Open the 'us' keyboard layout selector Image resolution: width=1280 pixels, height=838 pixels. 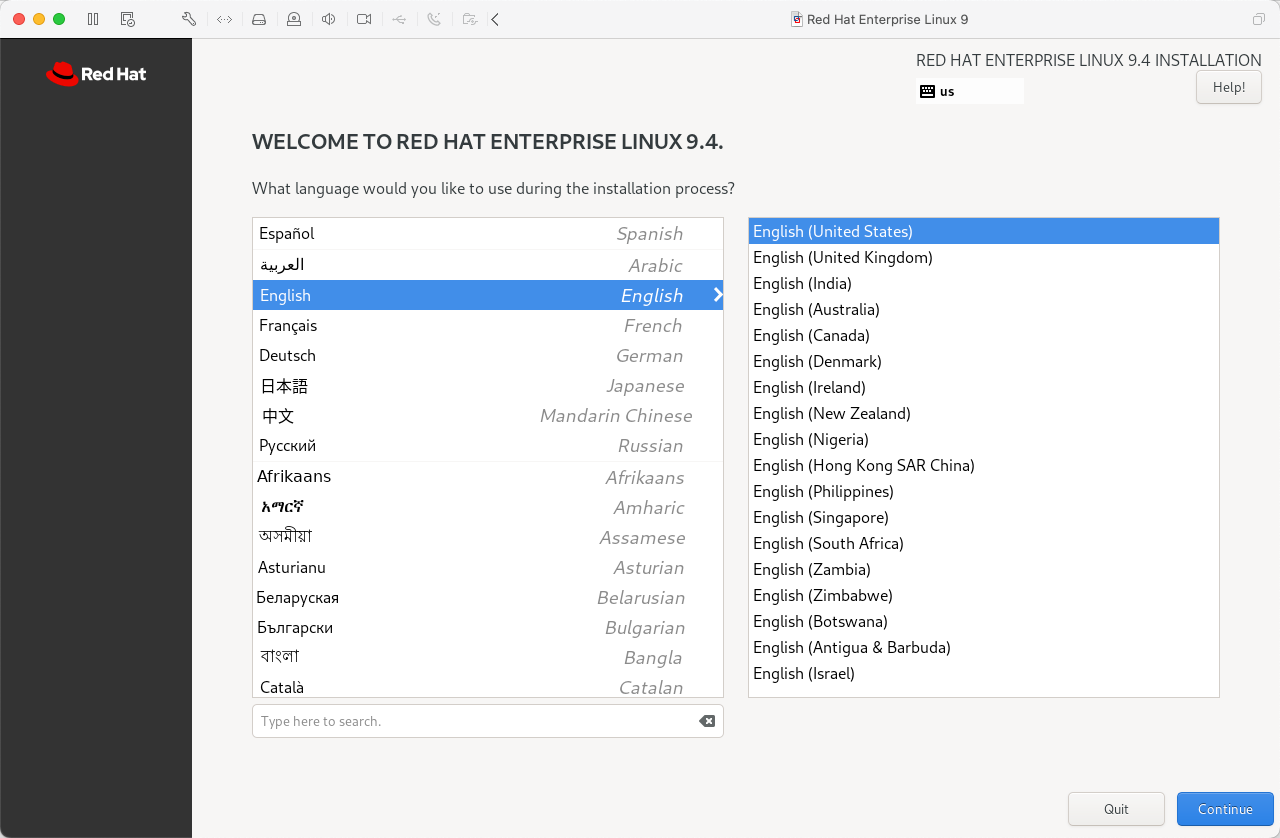[968, 90]
